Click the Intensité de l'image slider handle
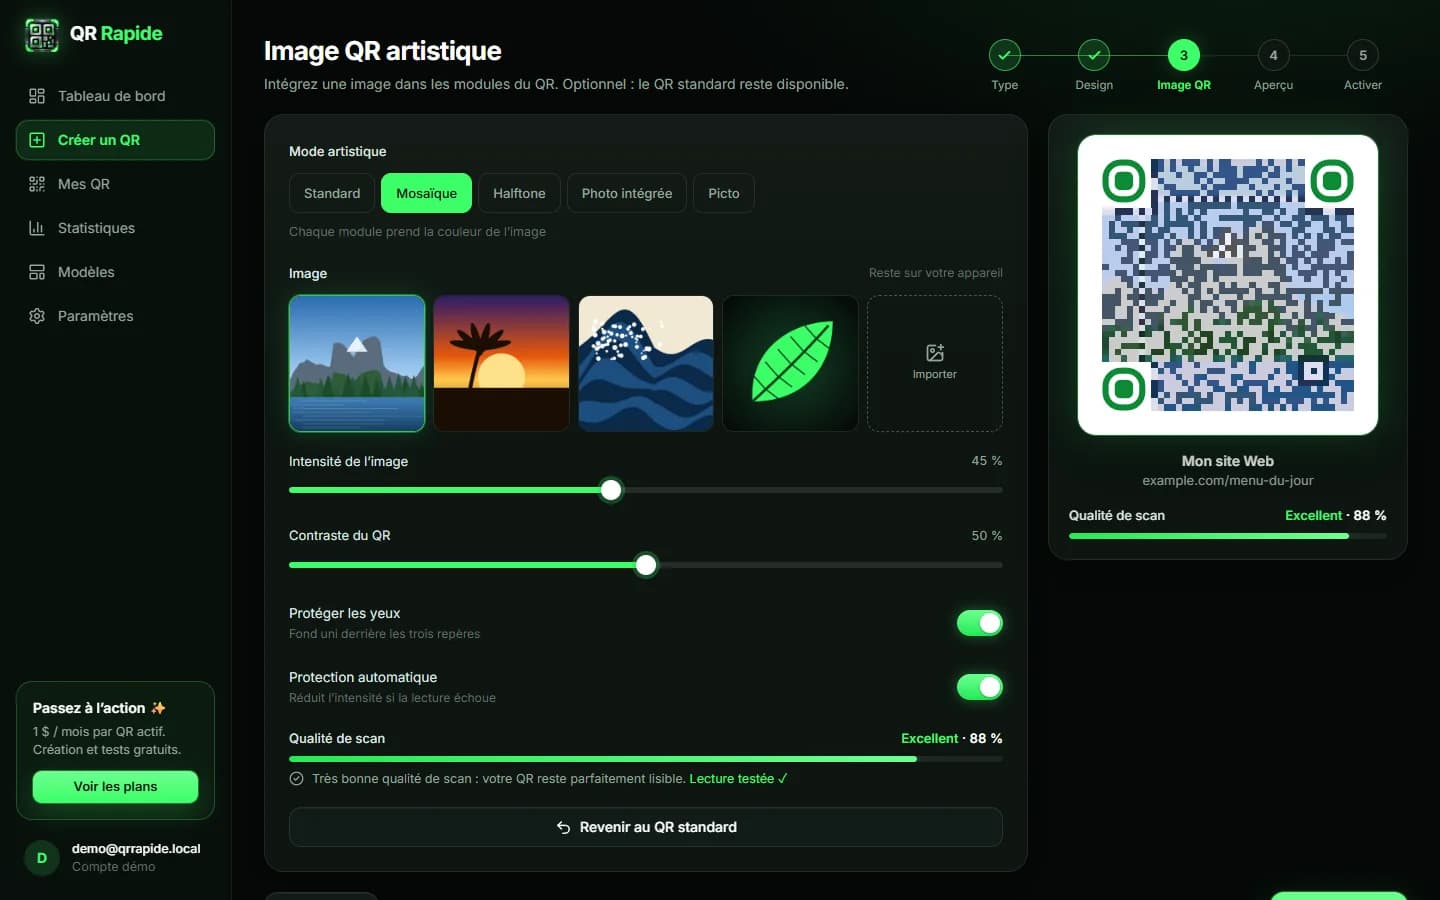The image size is (1440, 900). click(611, 490)
